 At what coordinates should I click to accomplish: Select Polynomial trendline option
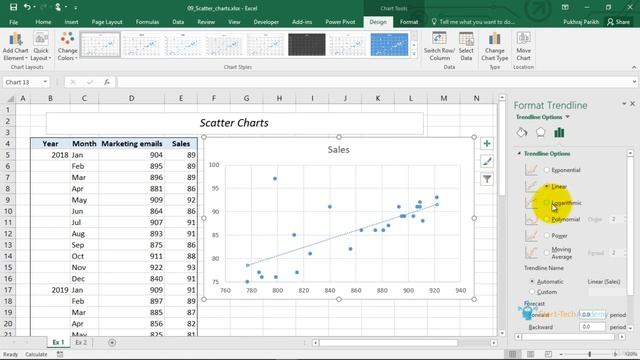pos(547,219)
